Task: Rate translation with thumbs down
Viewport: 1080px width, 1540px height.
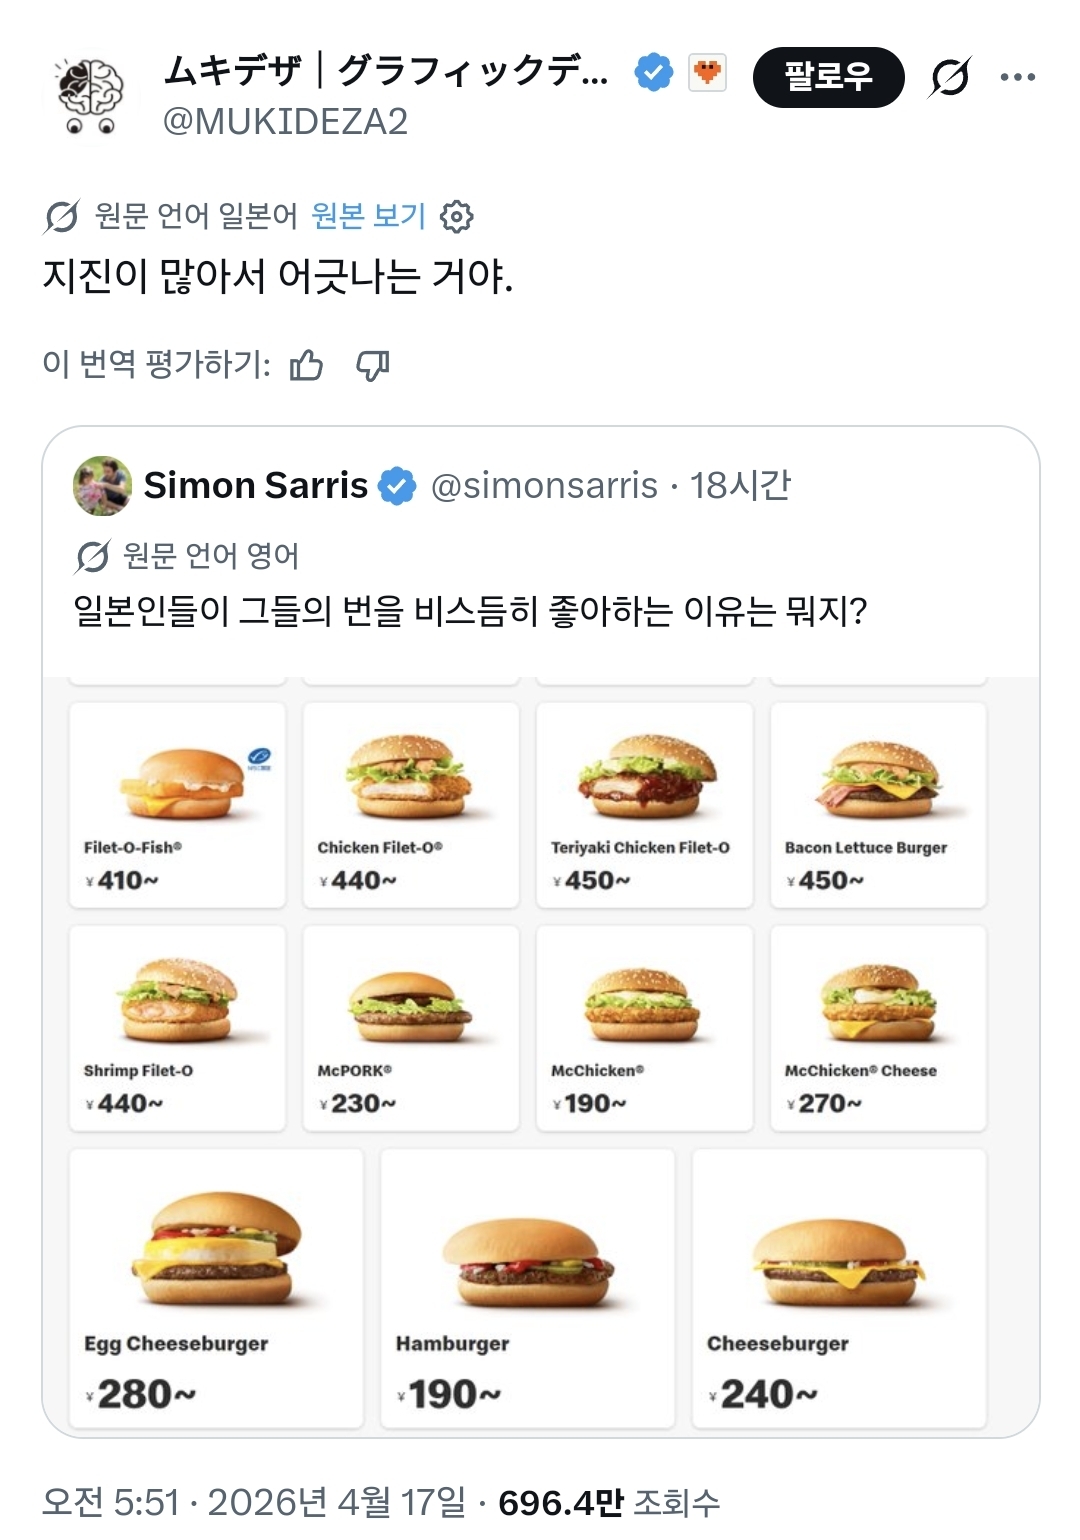Action: pos(373,366)
